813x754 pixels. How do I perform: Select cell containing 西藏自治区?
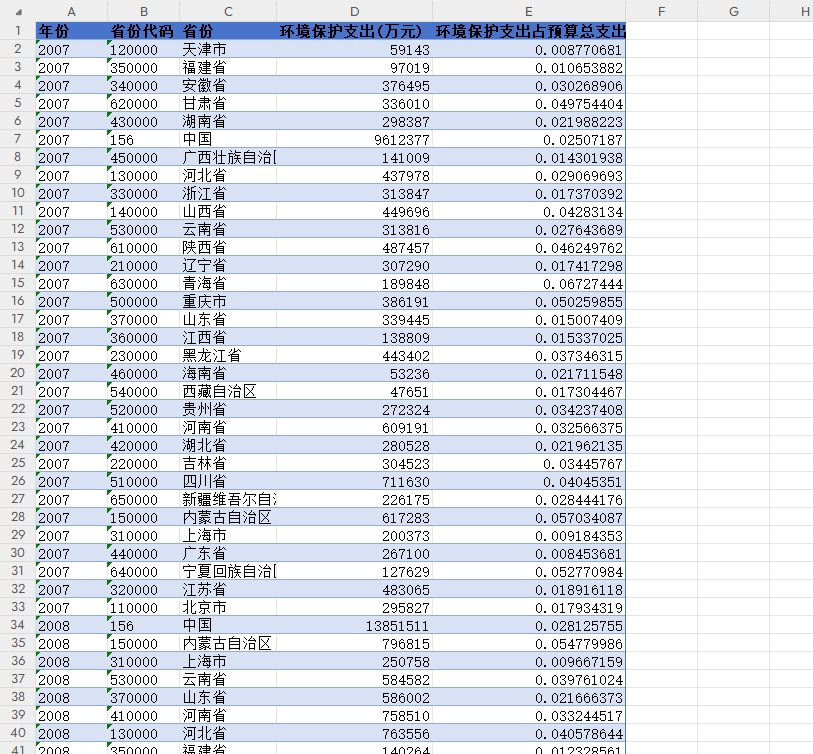click(x=228, y=391)
